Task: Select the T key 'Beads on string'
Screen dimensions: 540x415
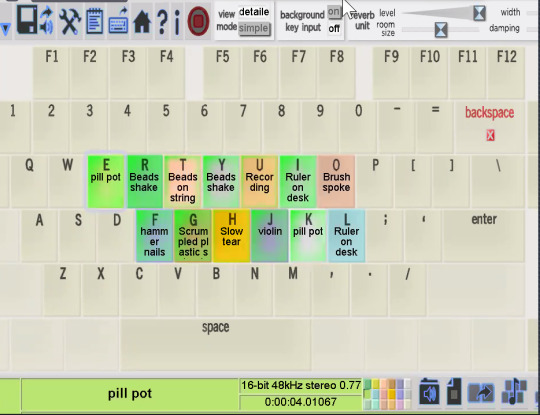Action: click(x=183, y=181)
